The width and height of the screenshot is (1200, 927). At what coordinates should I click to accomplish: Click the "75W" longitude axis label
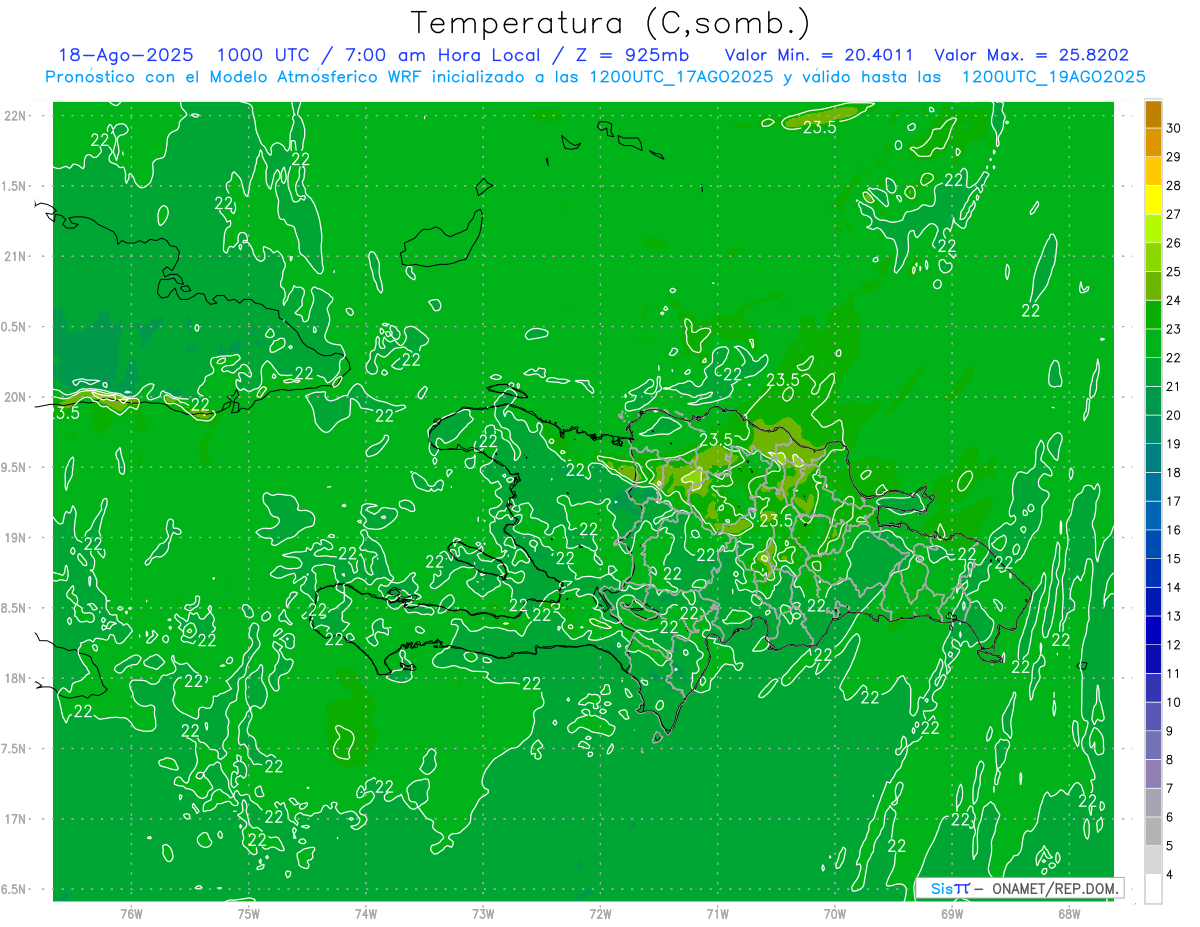248,914
